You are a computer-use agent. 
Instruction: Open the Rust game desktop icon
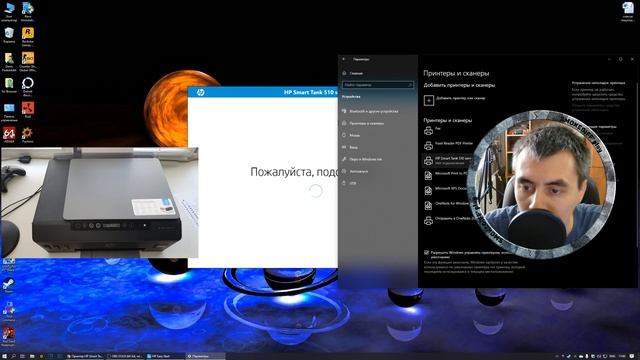[28, 110]
